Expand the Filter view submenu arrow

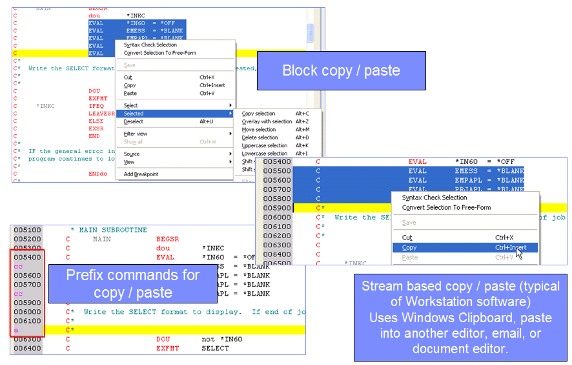click(x=230, y=134)
